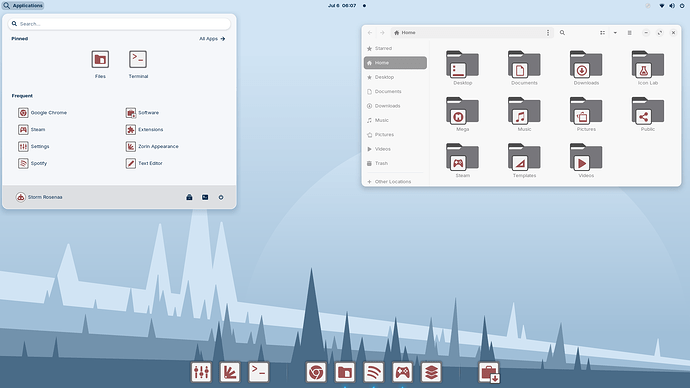Open All Apps link in app menu
This screenshot has height=388, width=690.
tap(212, 39)
